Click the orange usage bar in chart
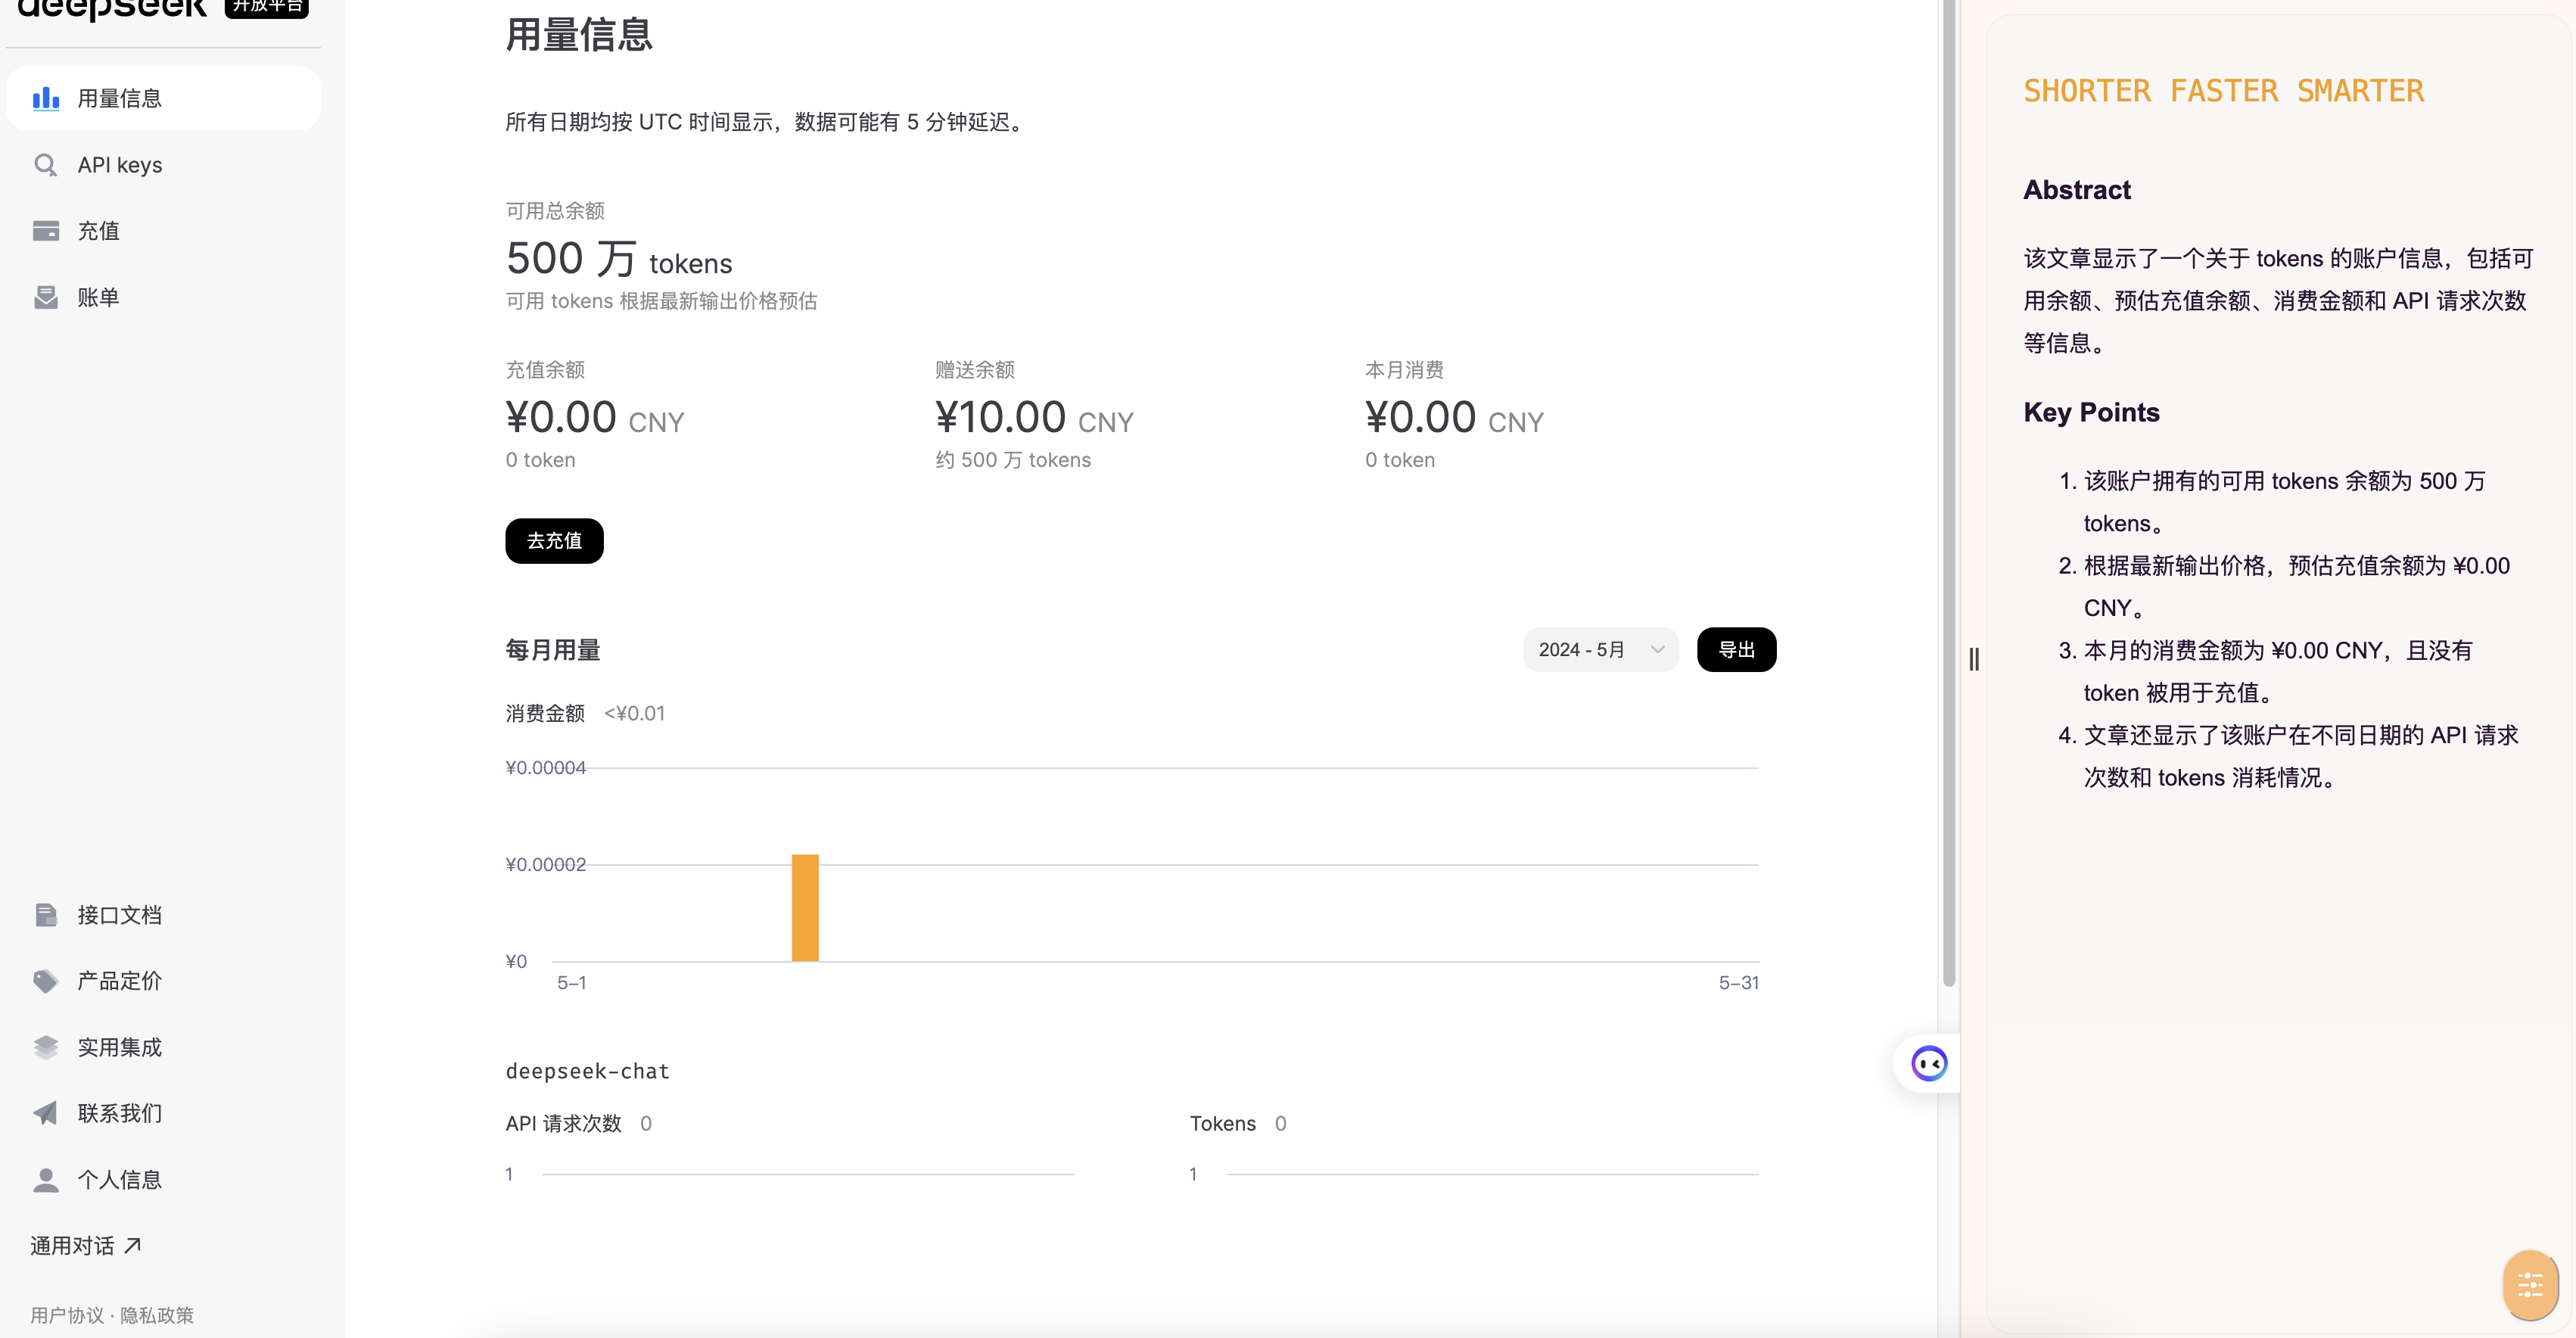 [x=805, y=908]
